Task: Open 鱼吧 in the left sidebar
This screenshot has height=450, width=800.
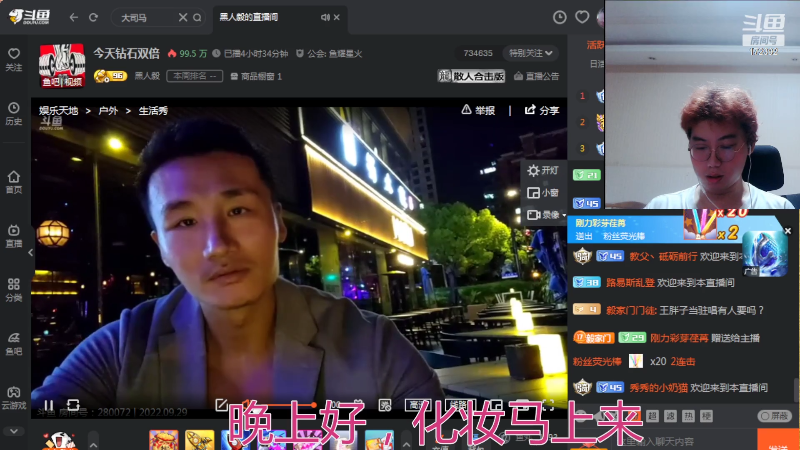Action: 14,344
